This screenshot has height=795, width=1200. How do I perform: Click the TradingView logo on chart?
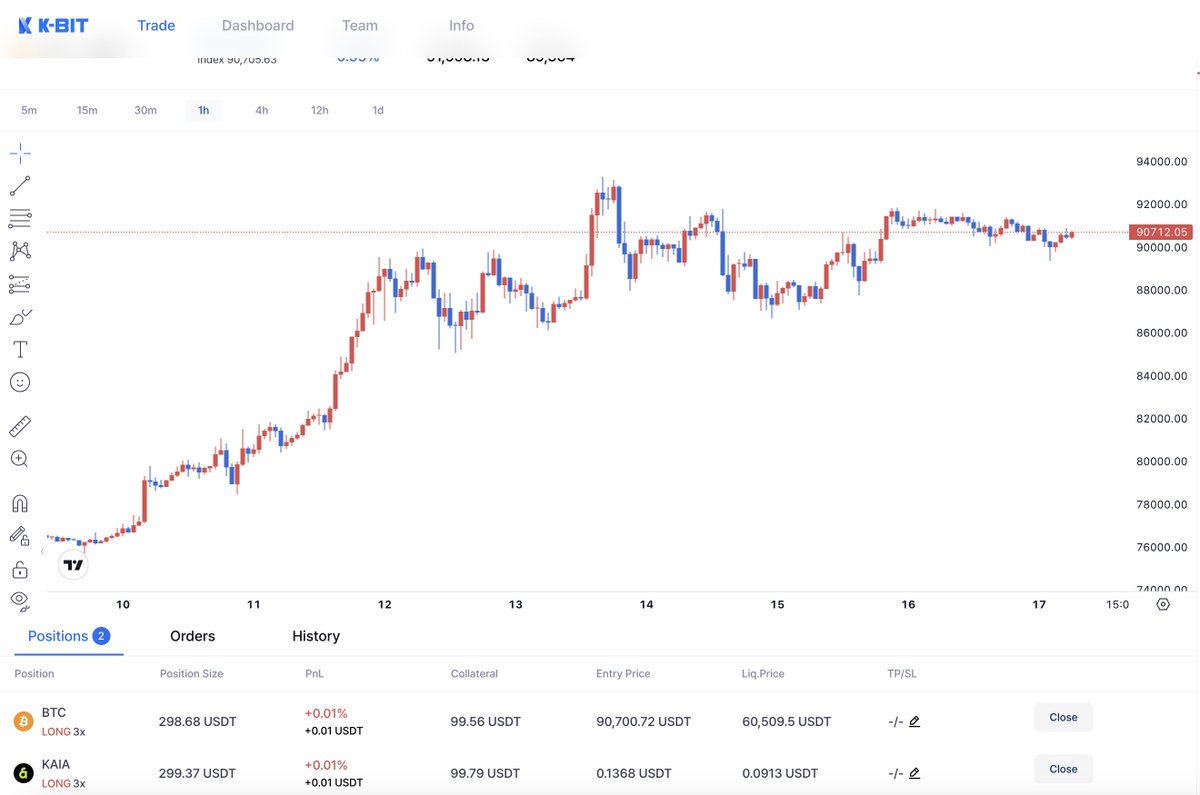(74, 565)
